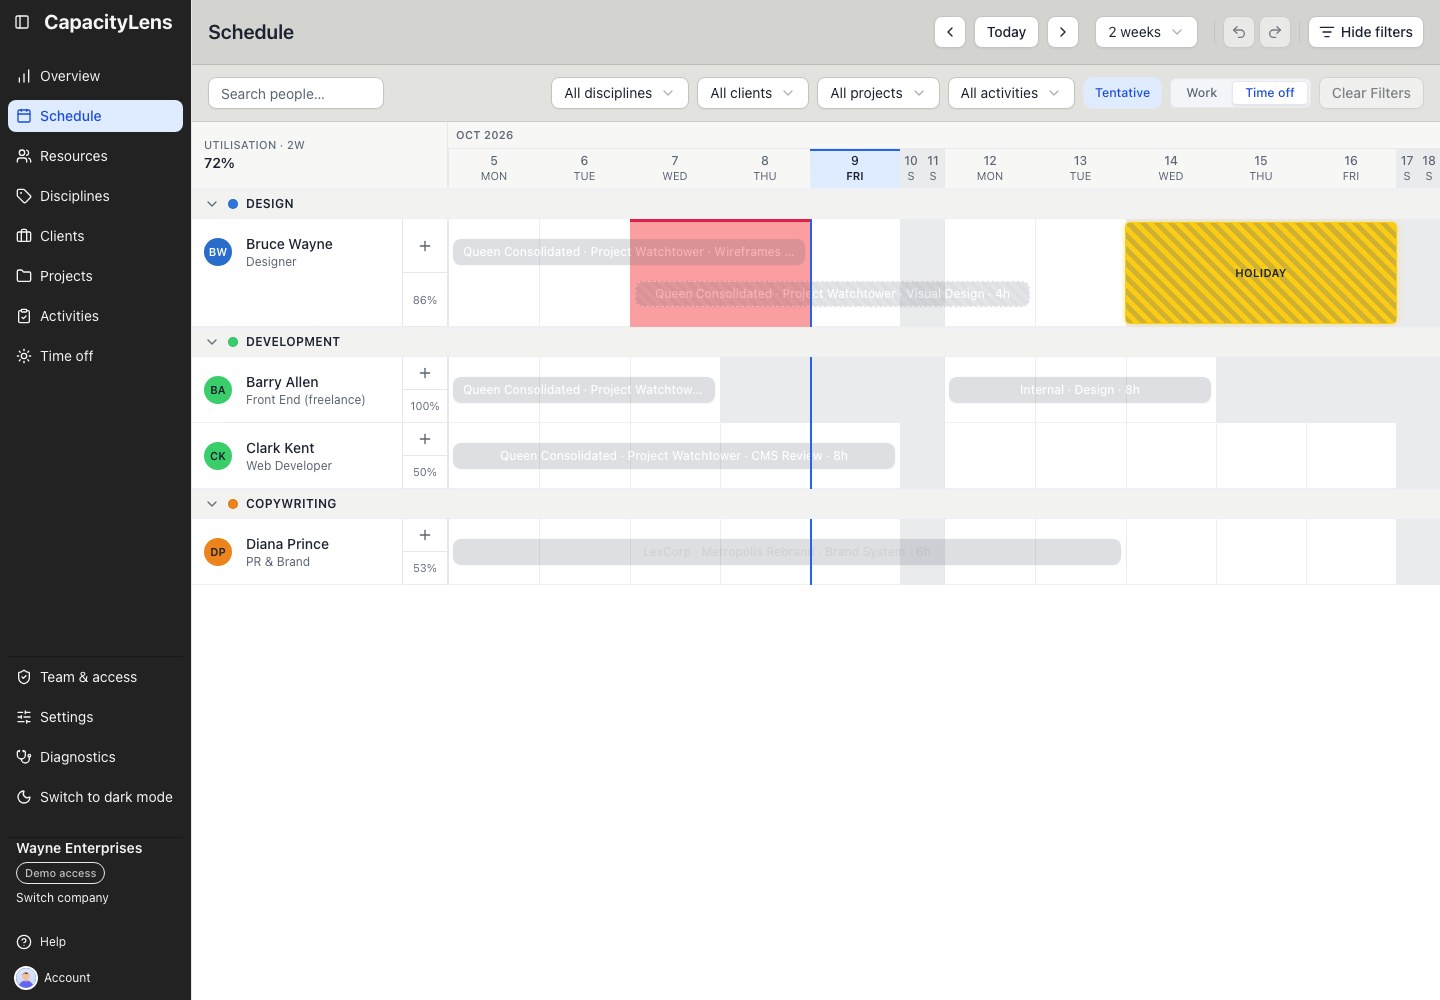Open the All projects dropdown
The image size is (1440, 1000).
click(x=878, y=93)
